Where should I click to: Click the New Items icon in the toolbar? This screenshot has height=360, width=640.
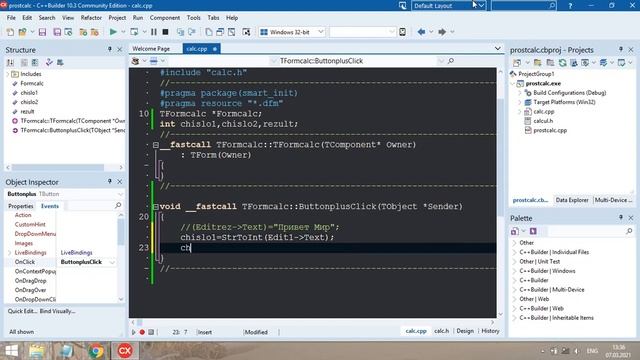point(10,32)
